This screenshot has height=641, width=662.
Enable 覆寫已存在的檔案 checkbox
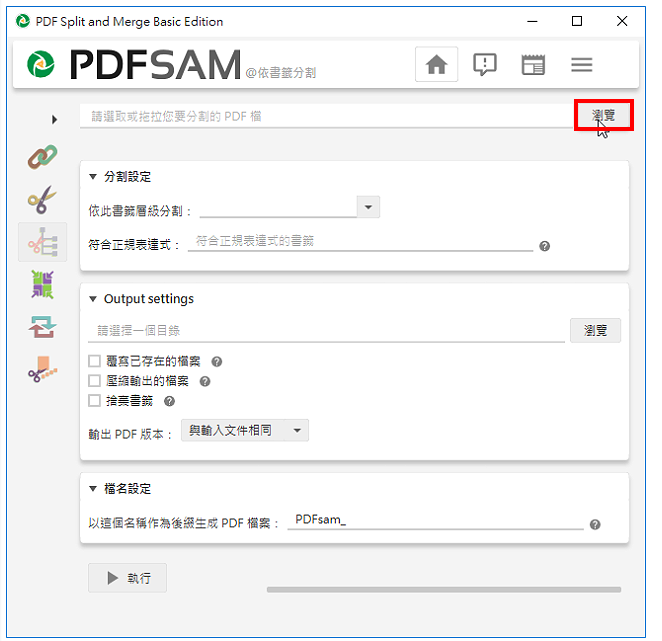pos(94,361)
